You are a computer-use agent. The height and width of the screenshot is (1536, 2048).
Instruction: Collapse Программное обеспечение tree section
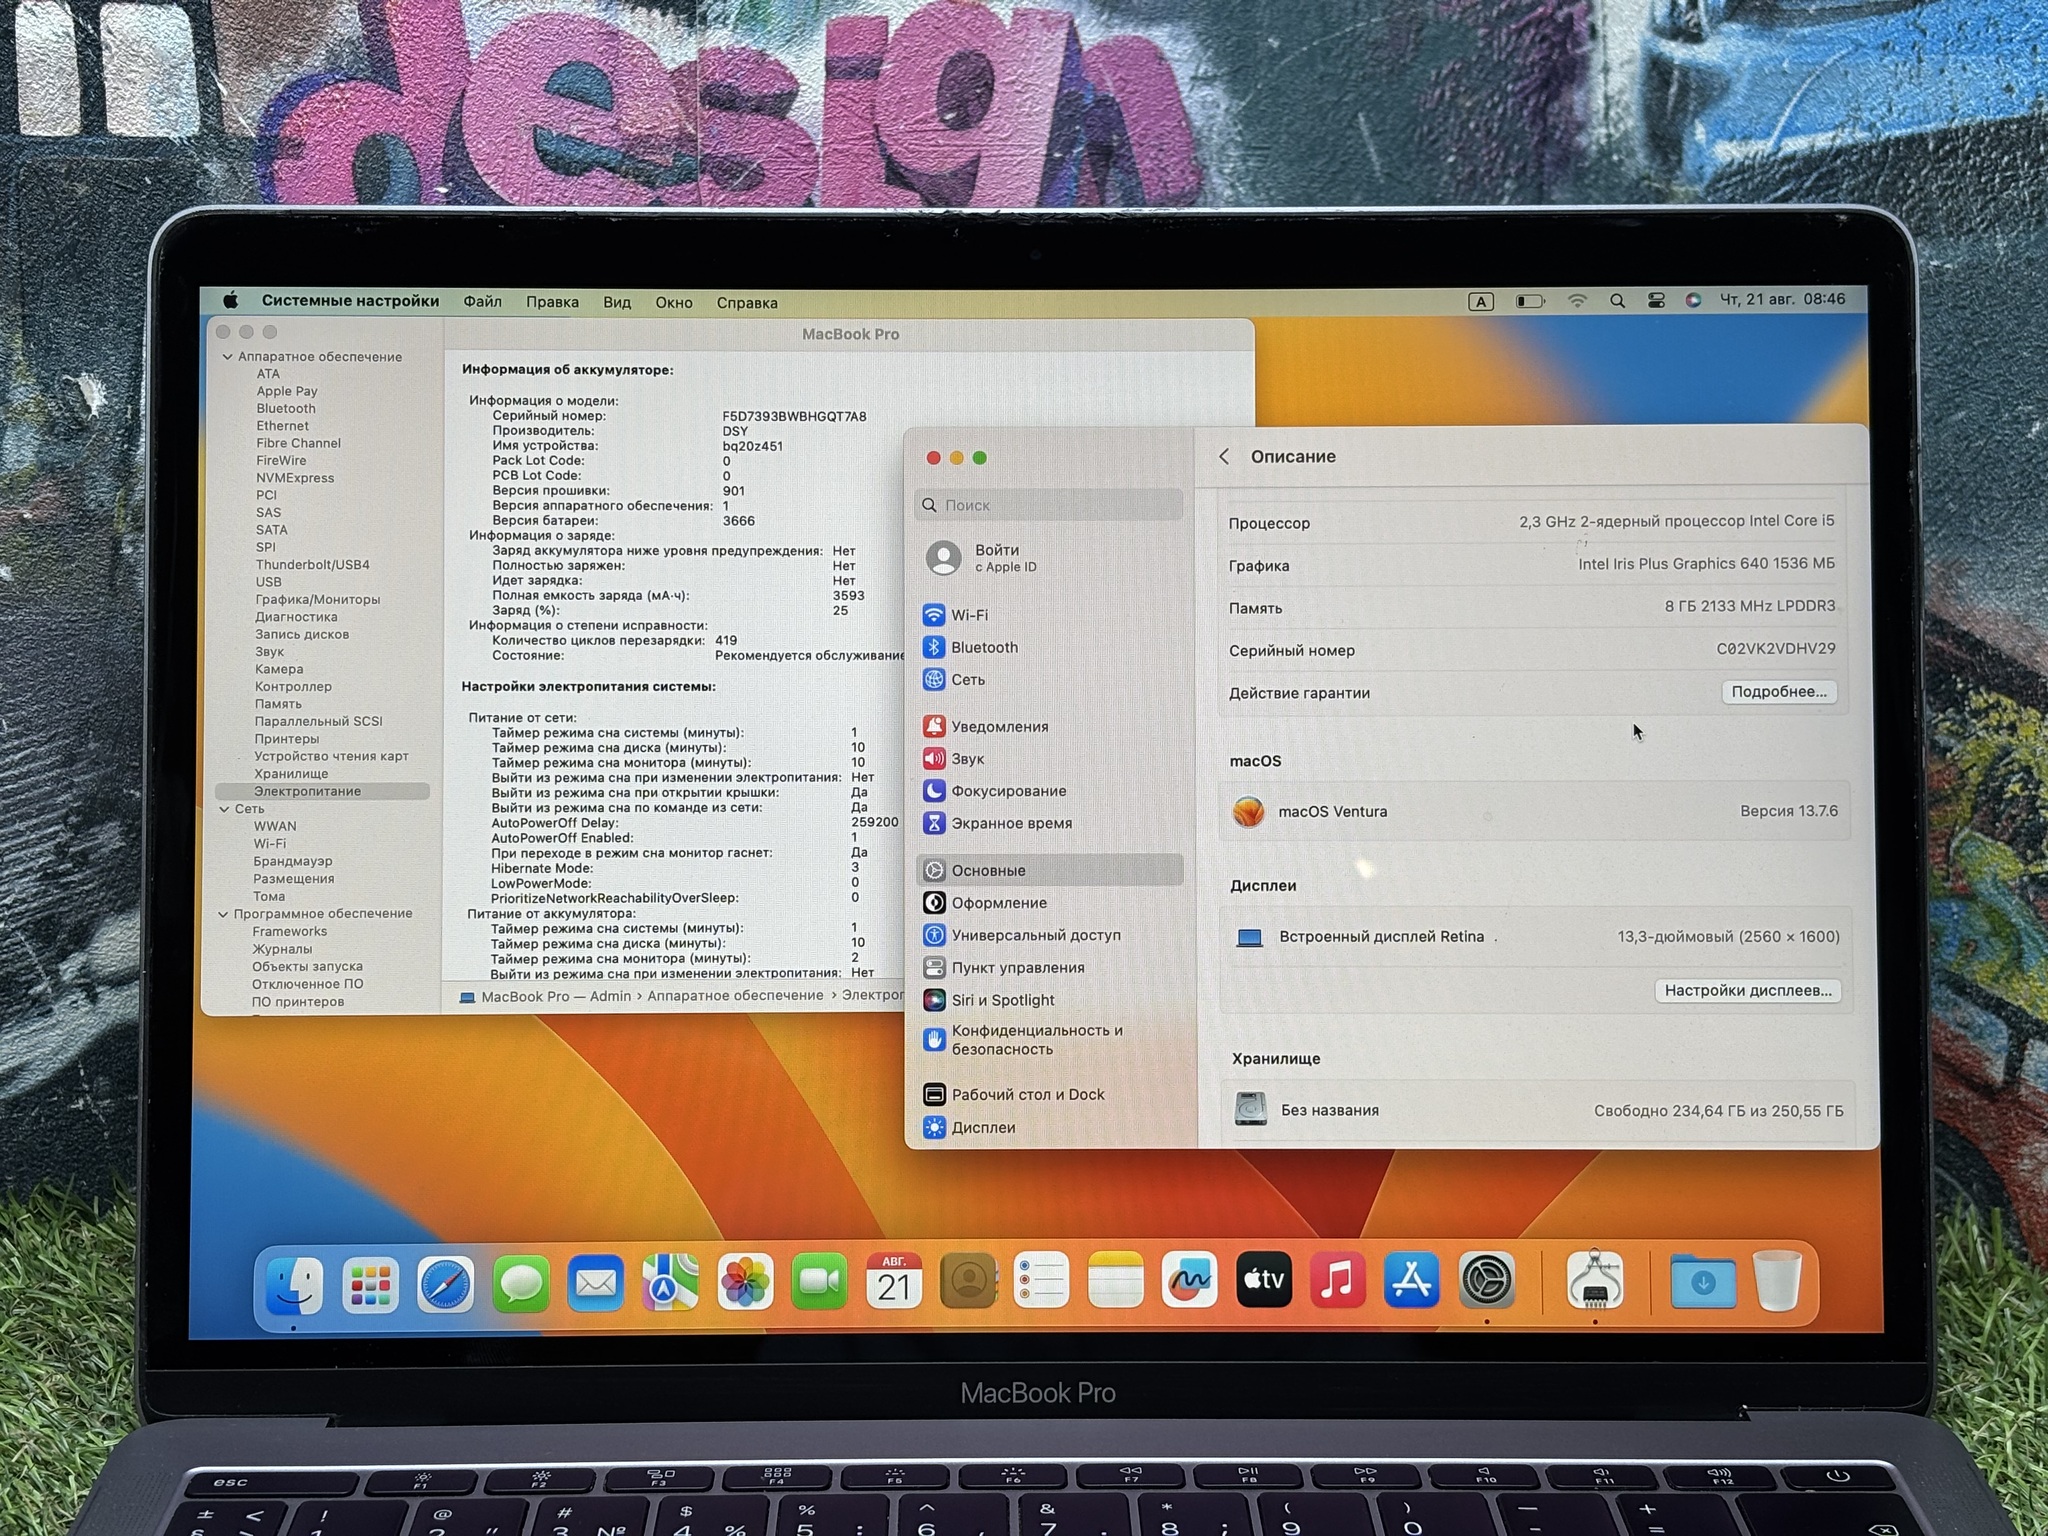point(223,914)
